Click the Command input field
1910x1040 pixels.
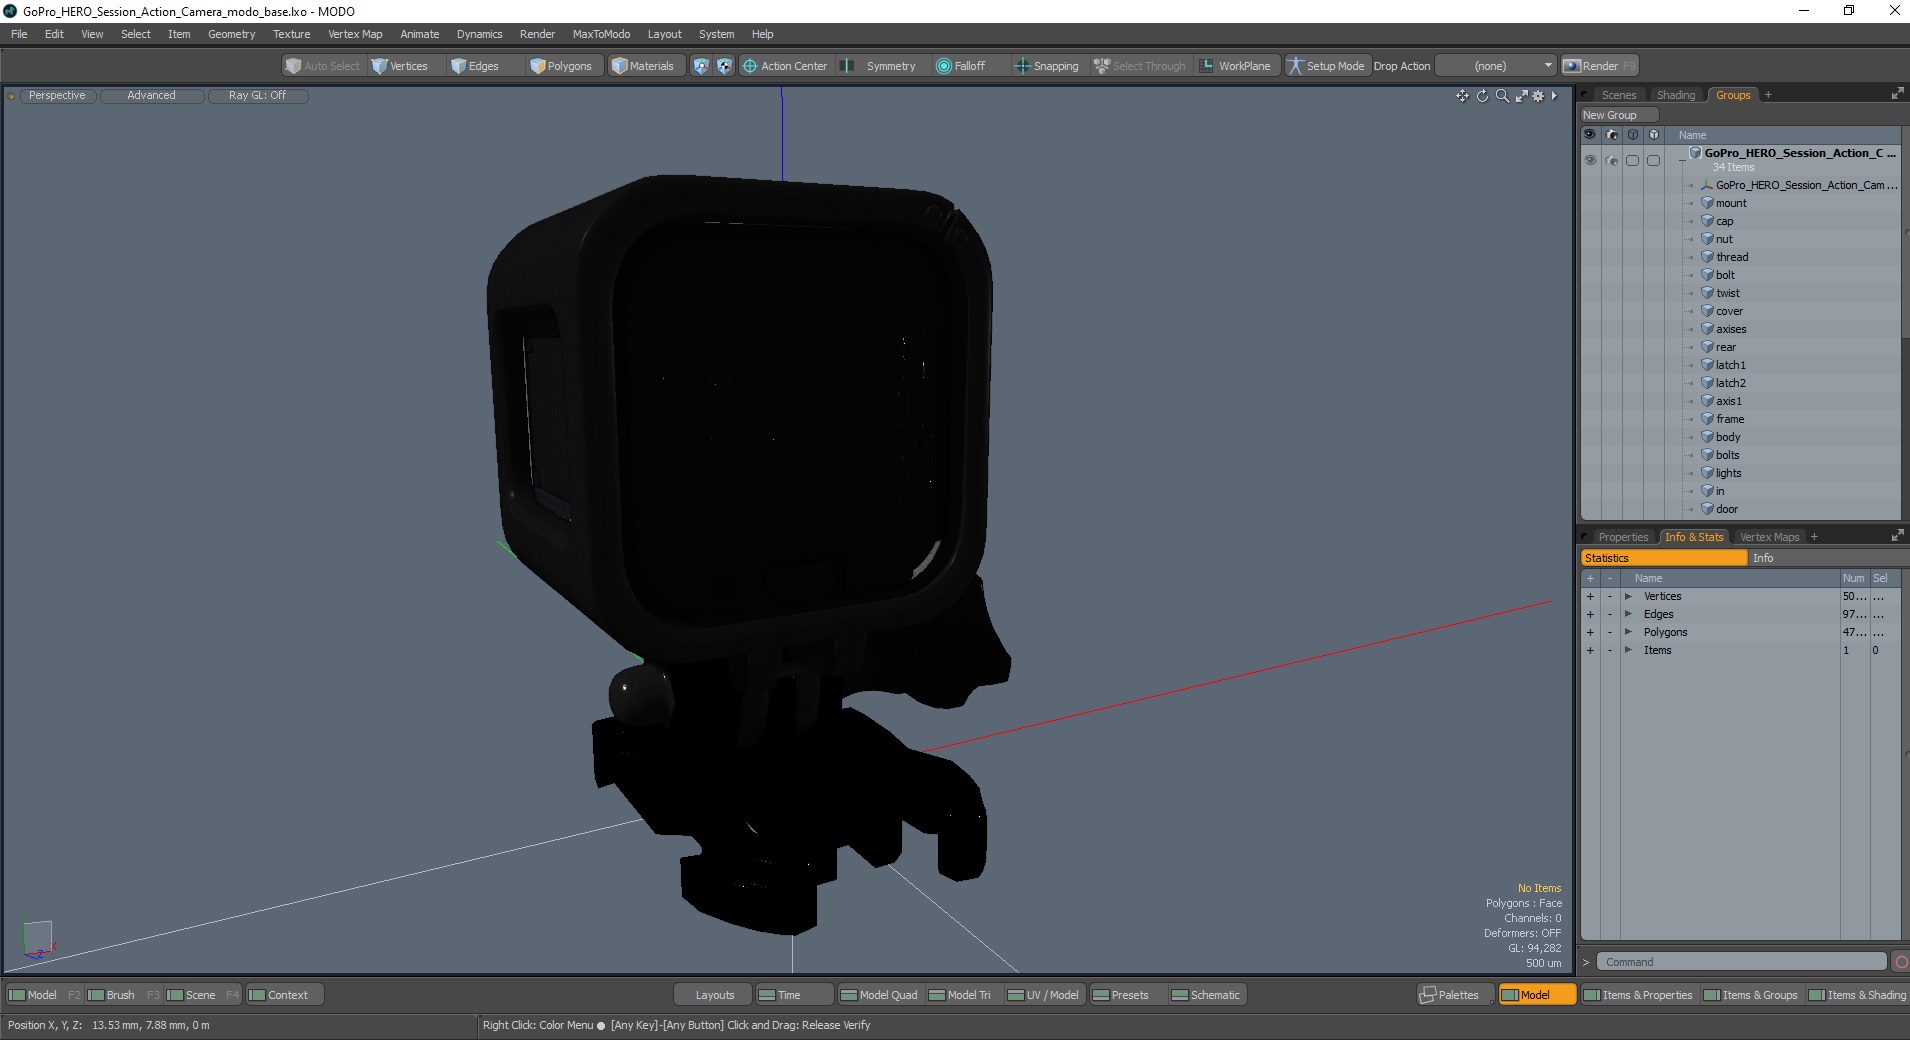(1741, 962)
